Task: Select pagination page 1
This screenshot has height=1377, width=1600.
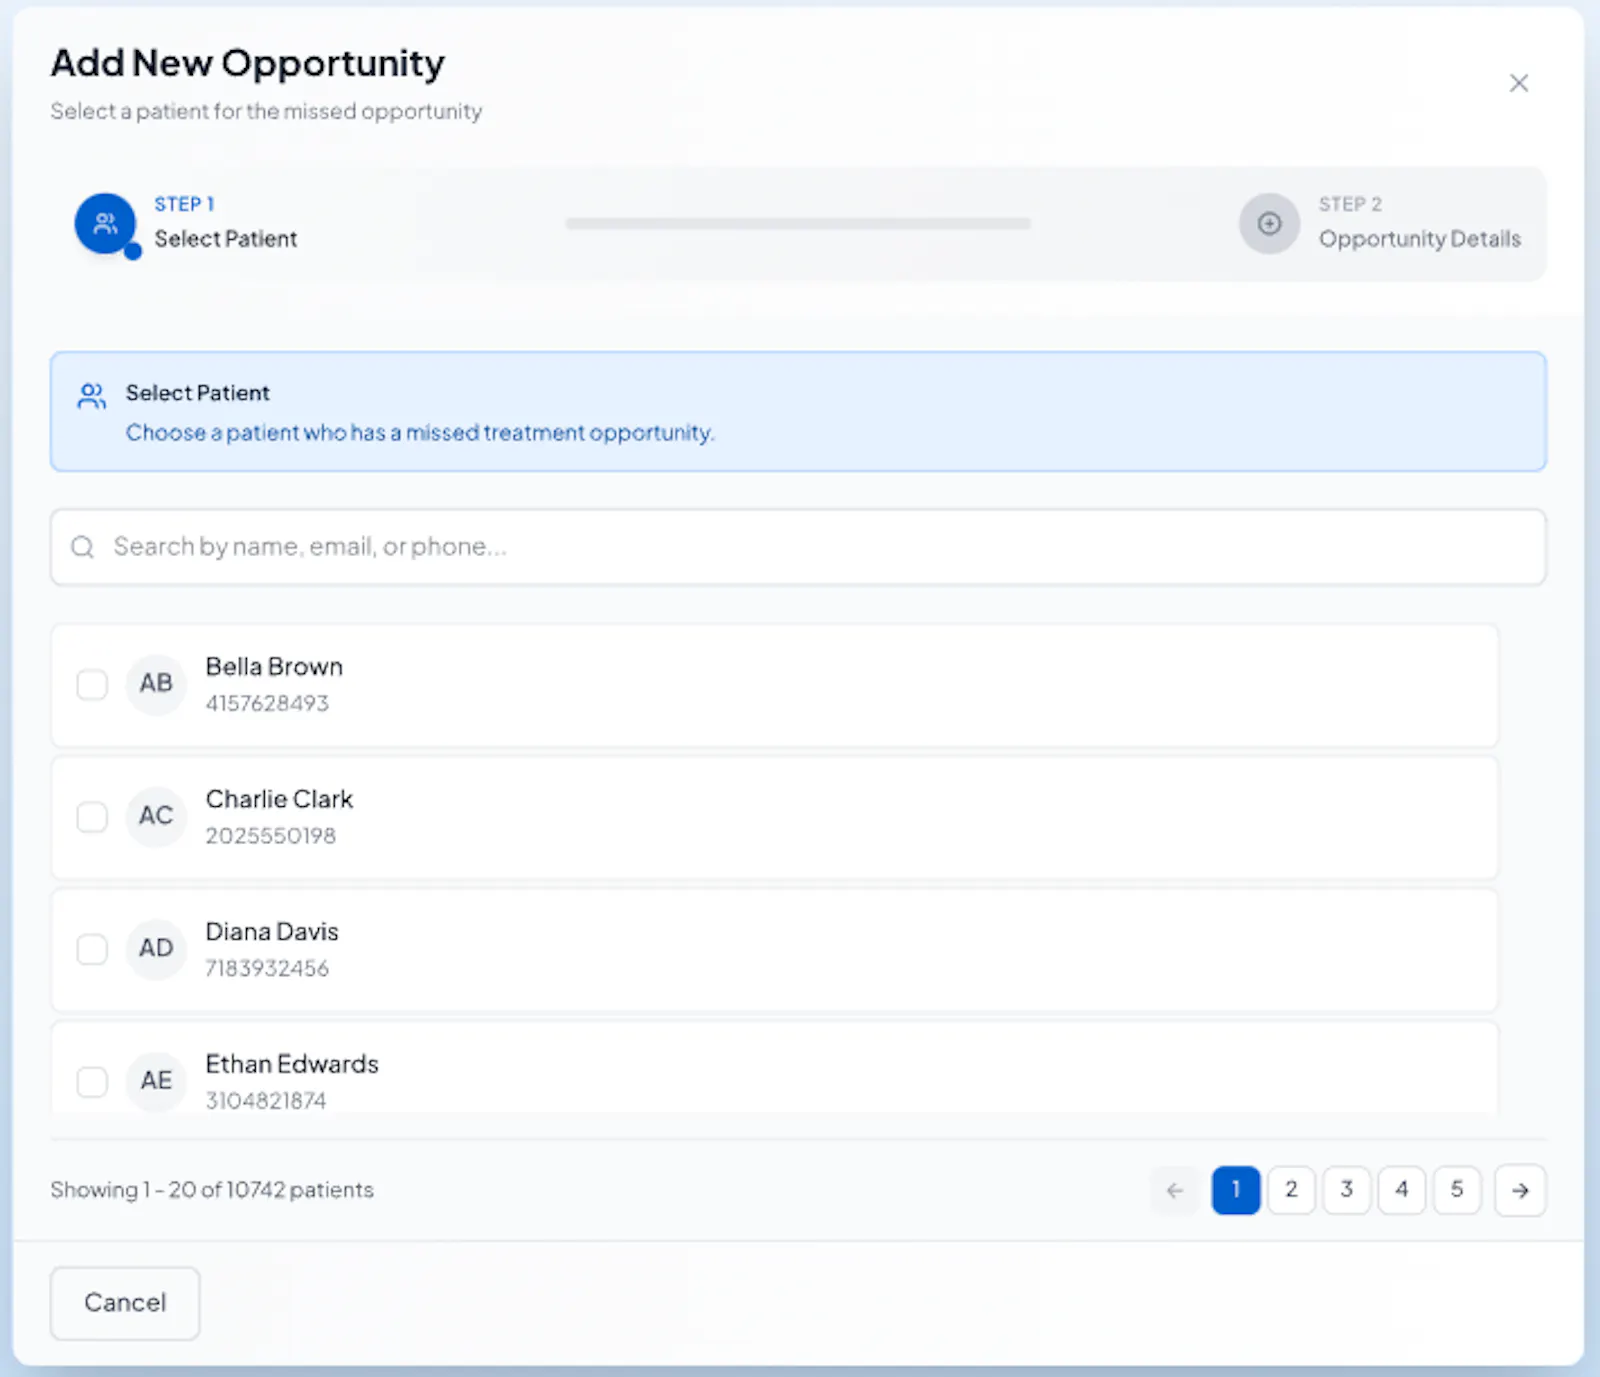Action: 1236,1190
